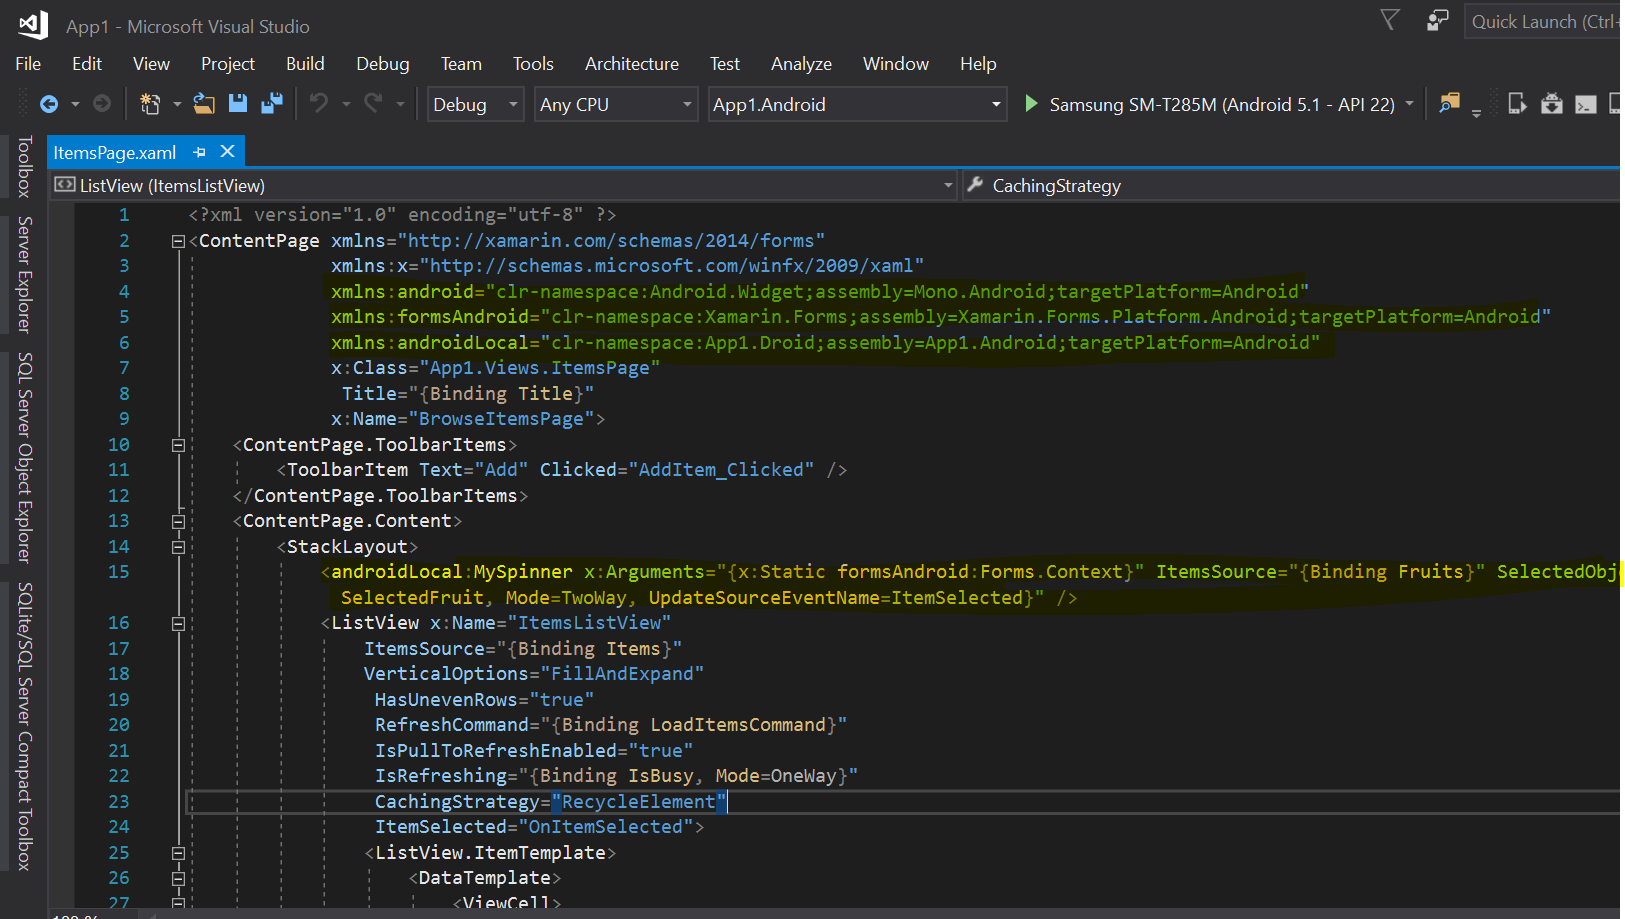1625x919 pixels.
Task: Open the Architecture menu
Action: pos(631,63)
